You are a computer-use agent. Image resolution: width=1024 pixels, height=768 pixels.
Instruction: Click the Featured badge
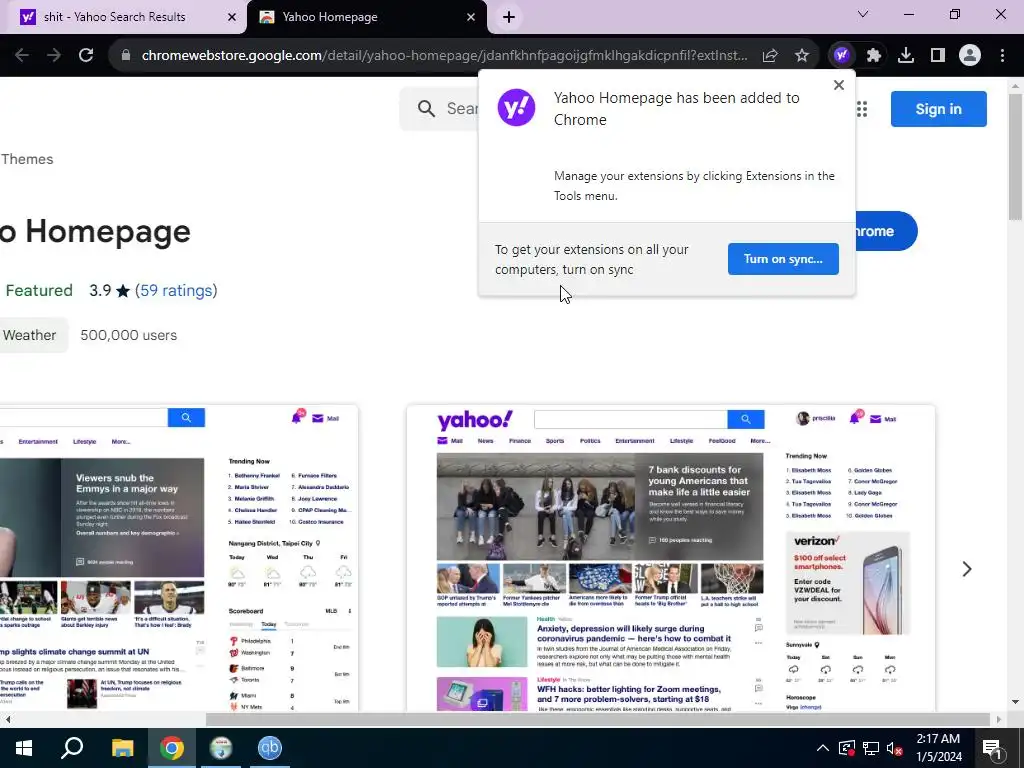tap(39, 291)
